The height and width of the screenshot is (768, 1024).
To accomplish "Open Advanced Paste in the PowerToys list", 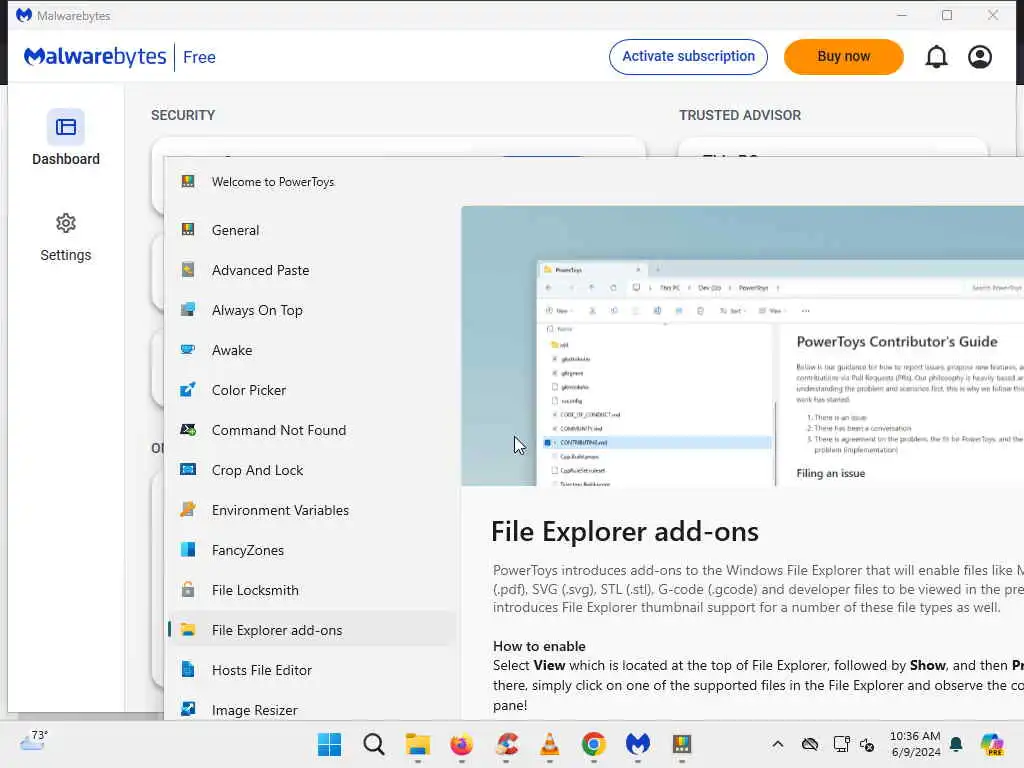I will point(261,270).
